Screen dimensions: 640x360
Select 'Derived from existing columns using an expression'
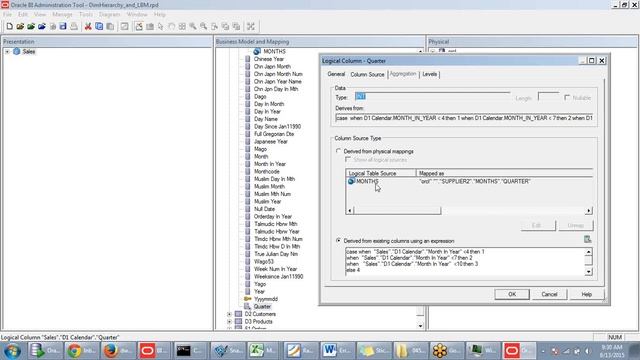pyautogui.click(x=338, y=241)
